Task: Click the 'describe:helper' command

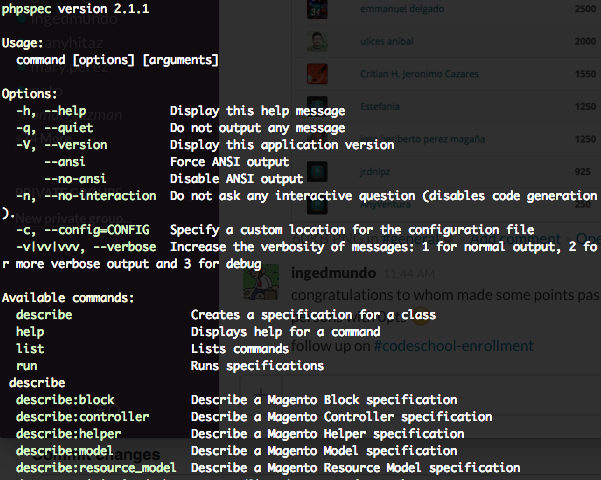Action: [69, 434]
